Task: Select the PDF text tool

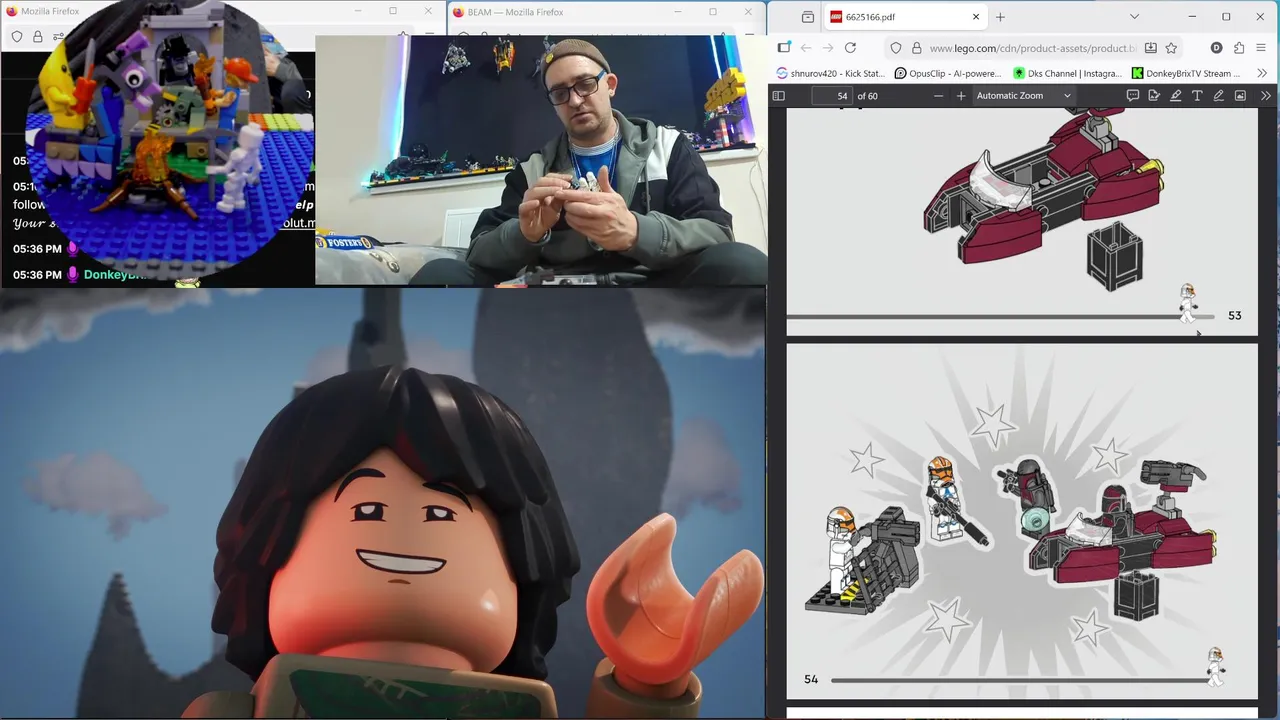Action: [1197, 96]
